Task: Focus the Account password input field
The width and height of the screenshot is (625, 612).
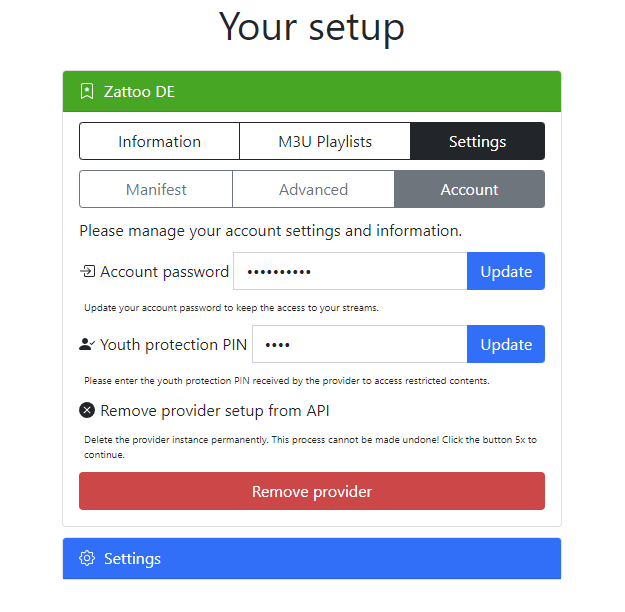Action: tap(350, 271)
